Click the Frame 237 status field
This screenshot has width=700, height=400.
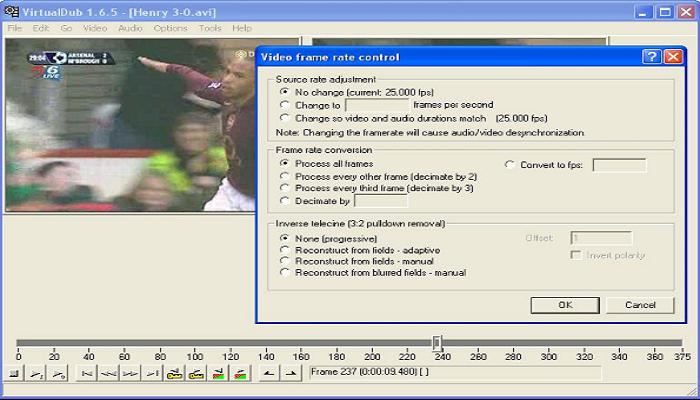click(453, 373)
